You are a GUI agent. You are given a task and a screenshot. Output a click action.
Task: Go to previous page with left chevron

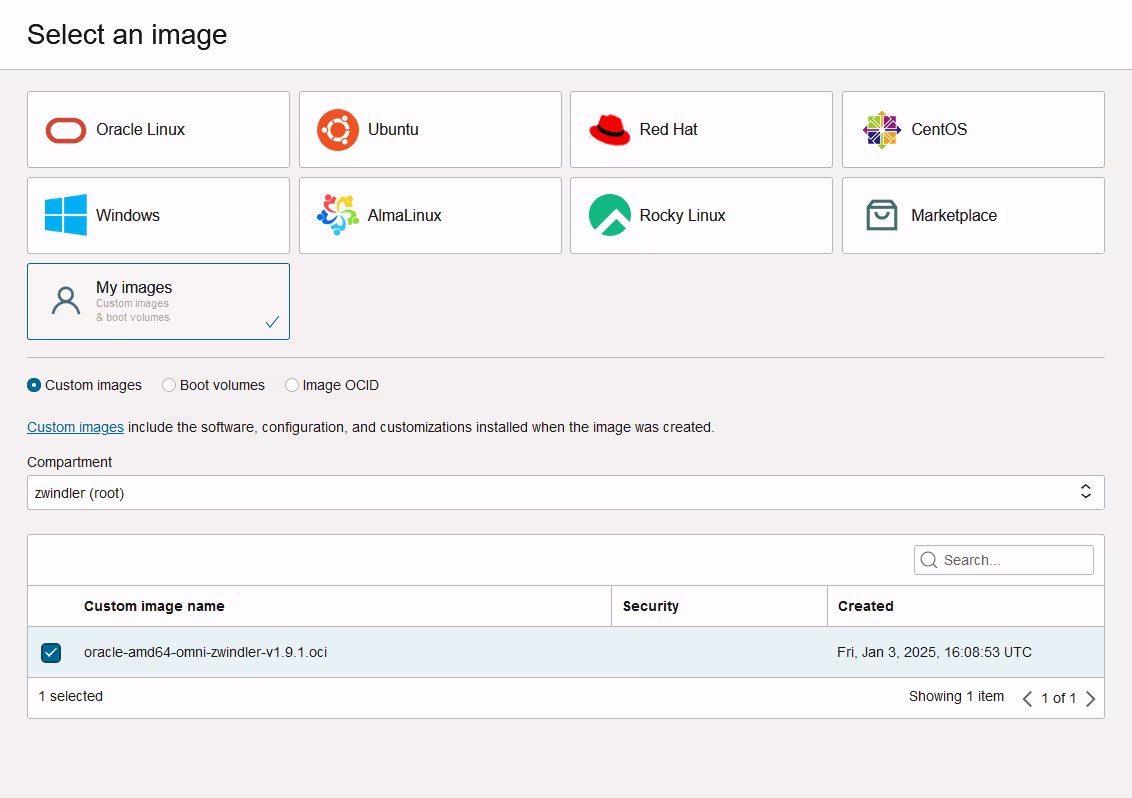tap(1027, 699)
